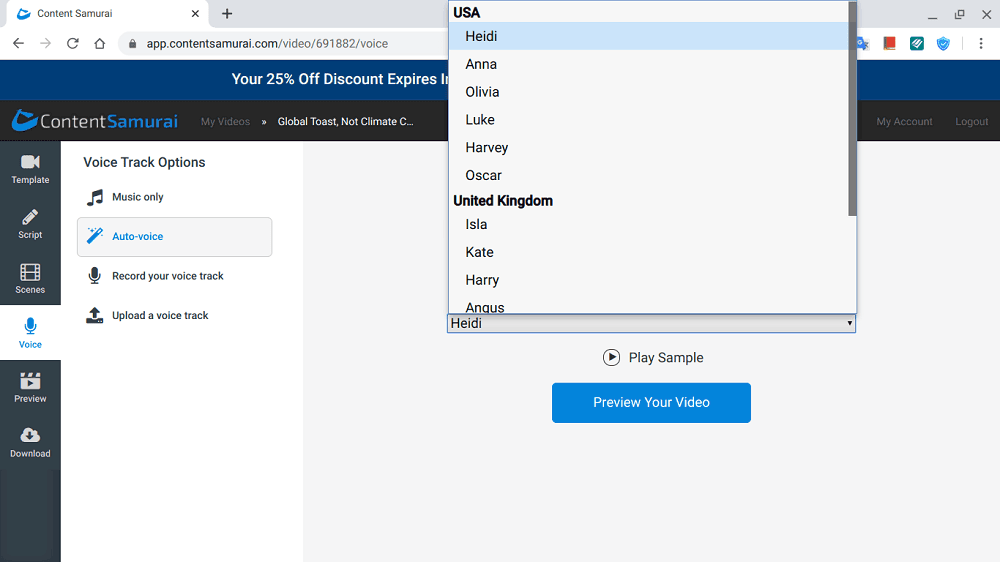Select Record your voice track option

[x=168, y=276]
